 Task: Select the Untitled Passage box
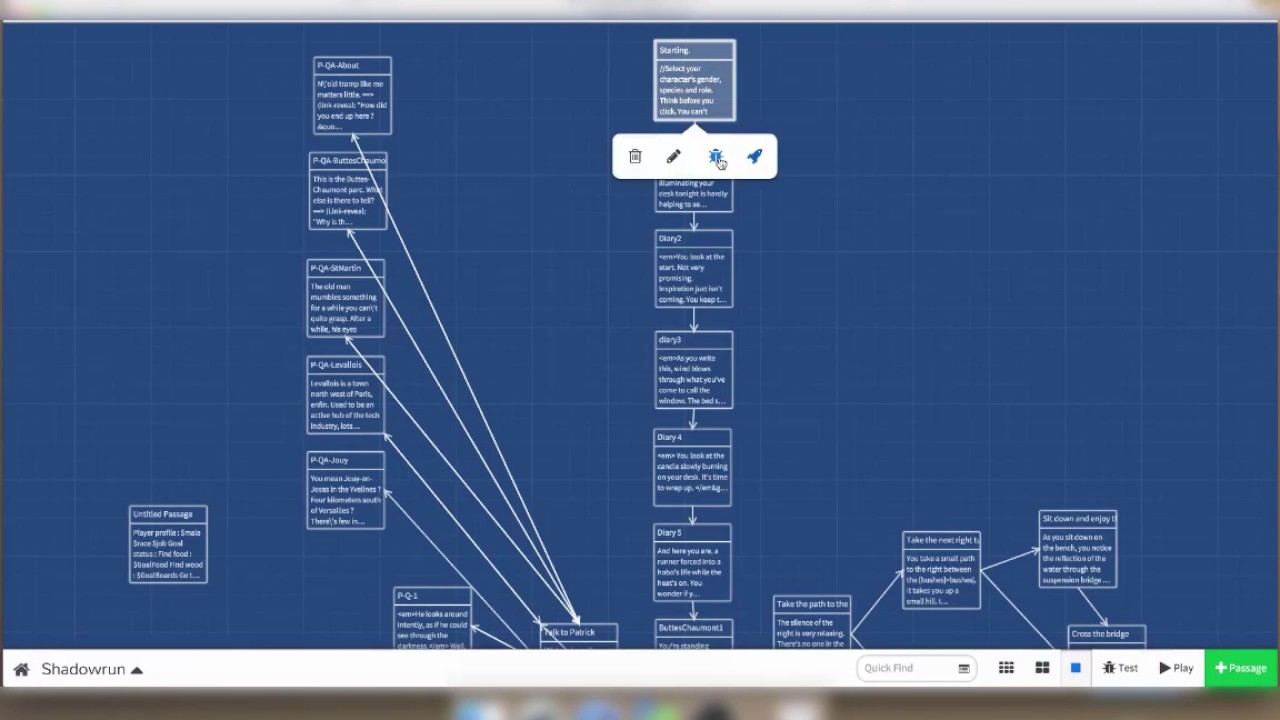tap(168, 544)
